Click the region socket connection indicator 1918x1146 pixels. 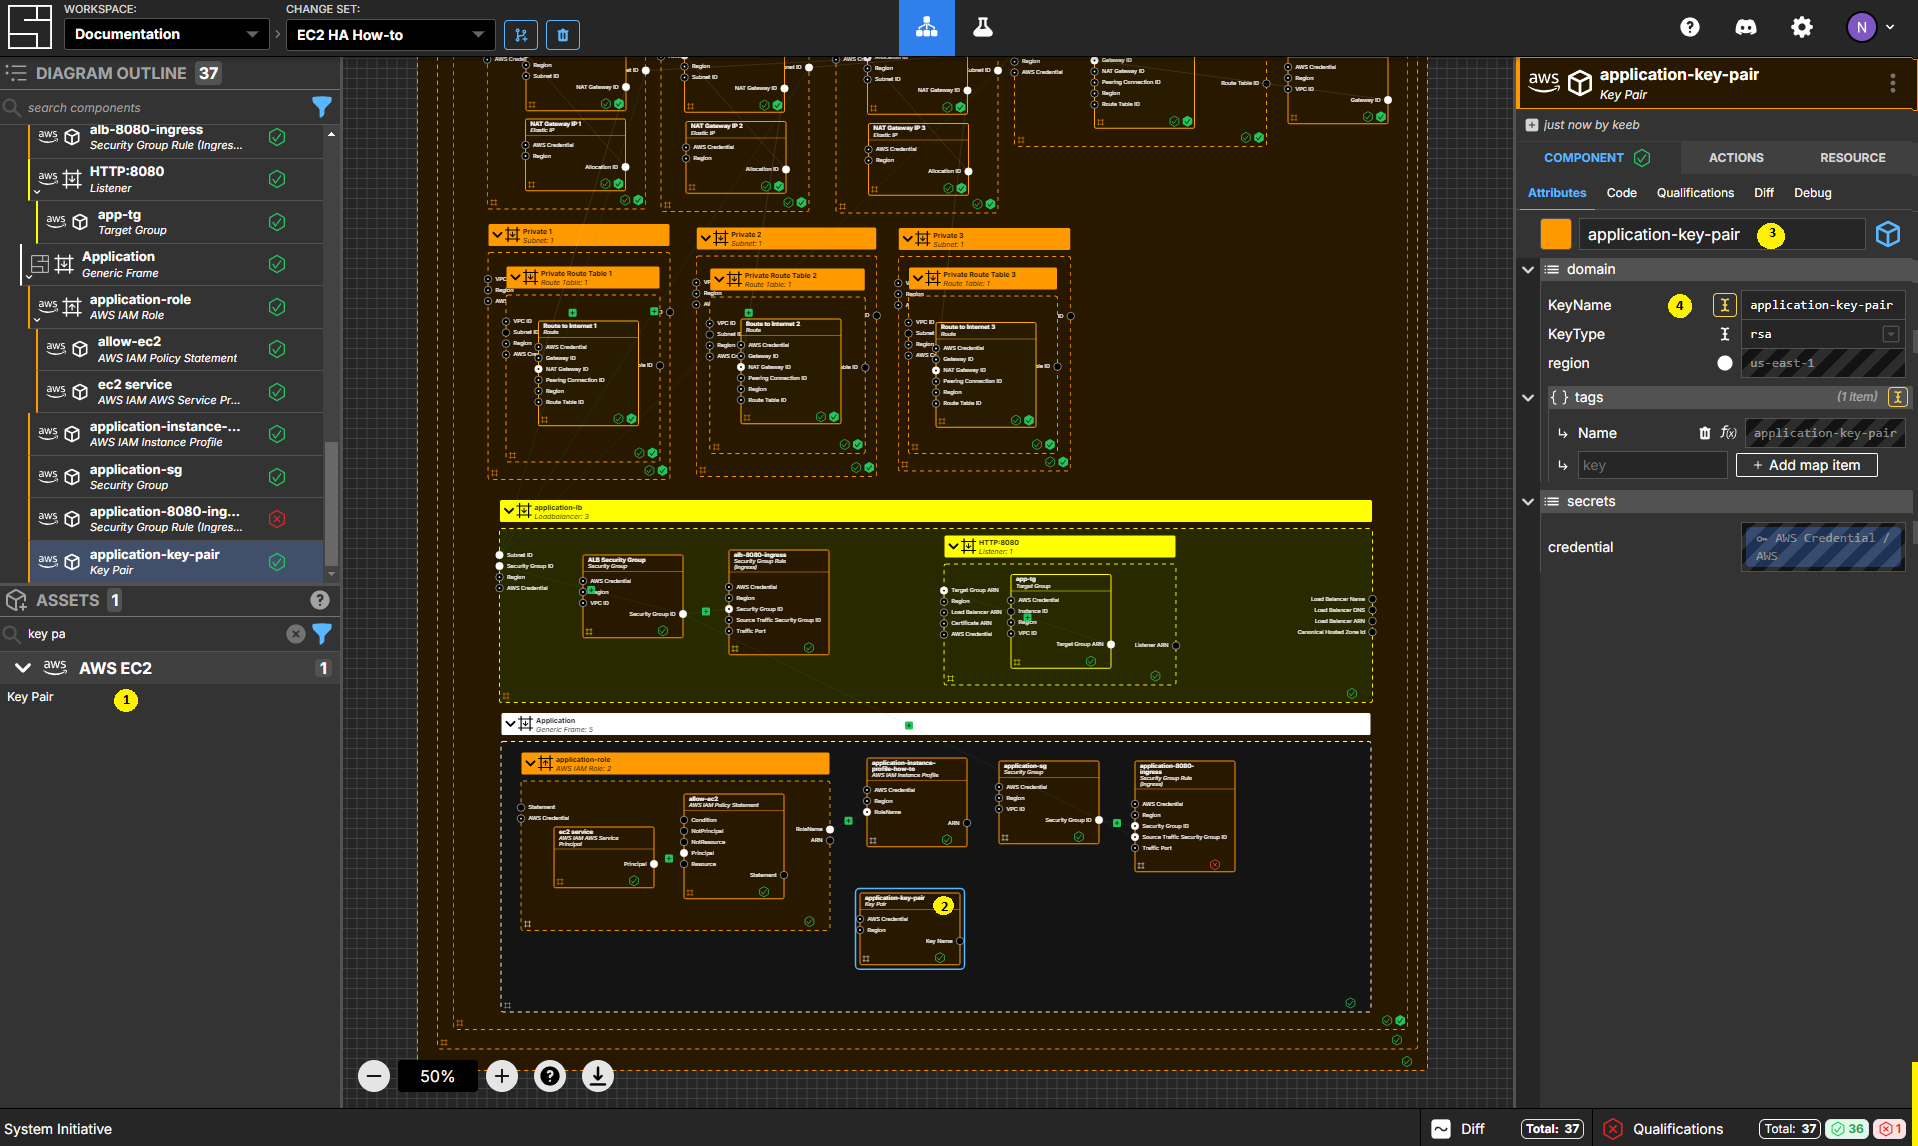pos(1725,363)
